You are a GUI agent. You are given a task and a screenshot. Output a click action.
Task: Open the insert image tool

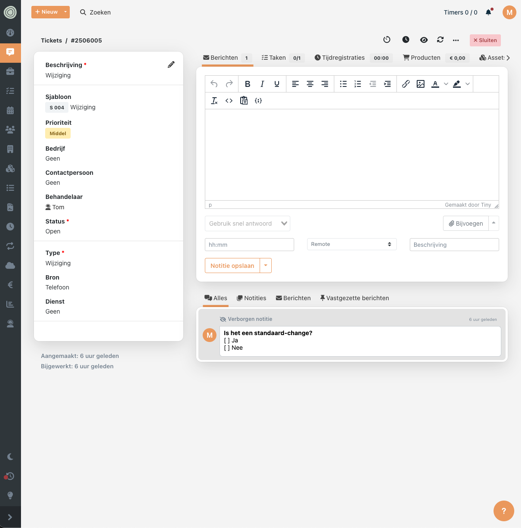point(420,84)
